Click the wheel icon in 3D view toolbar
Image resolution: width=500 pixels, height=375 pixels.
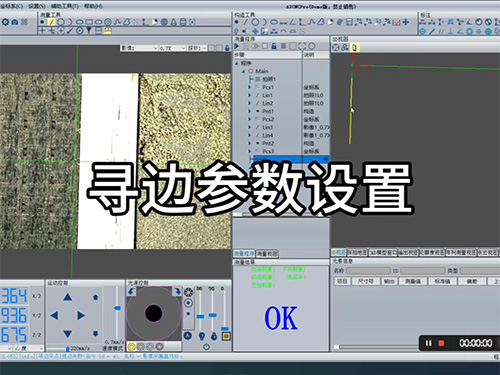pyautogui.click(x=336, y=47)
